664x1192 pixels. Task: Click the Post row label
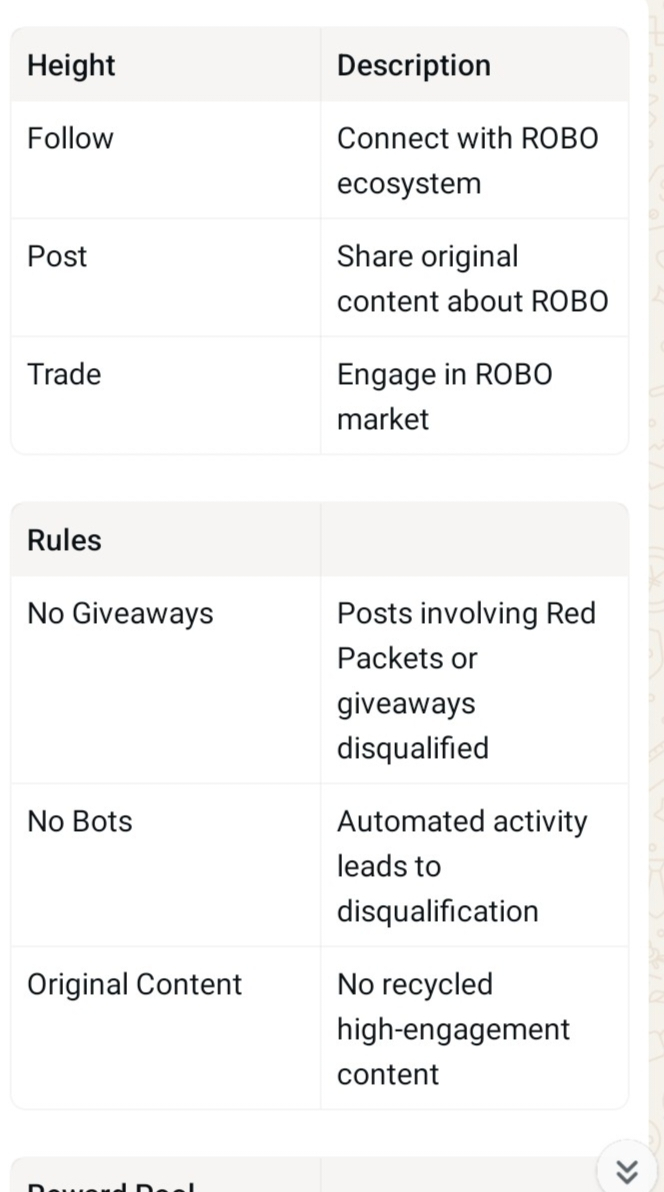[57, 256]
